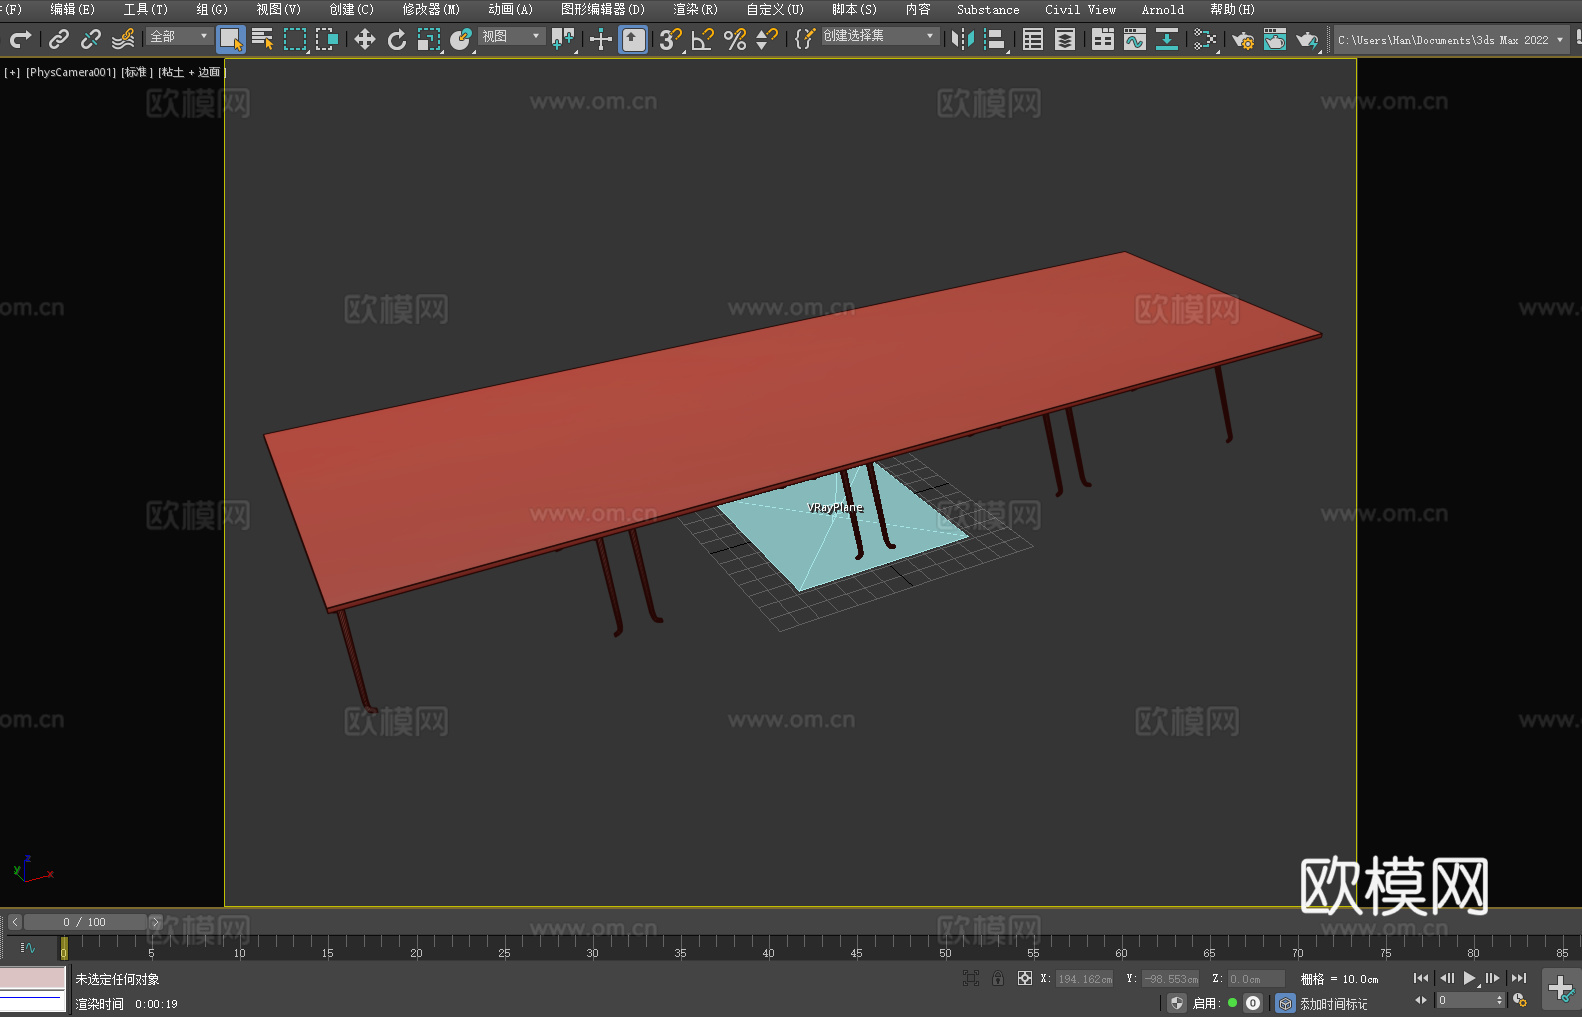
Task: Open the Time Configuration icon
Action: click(x=1520, y=1000)
